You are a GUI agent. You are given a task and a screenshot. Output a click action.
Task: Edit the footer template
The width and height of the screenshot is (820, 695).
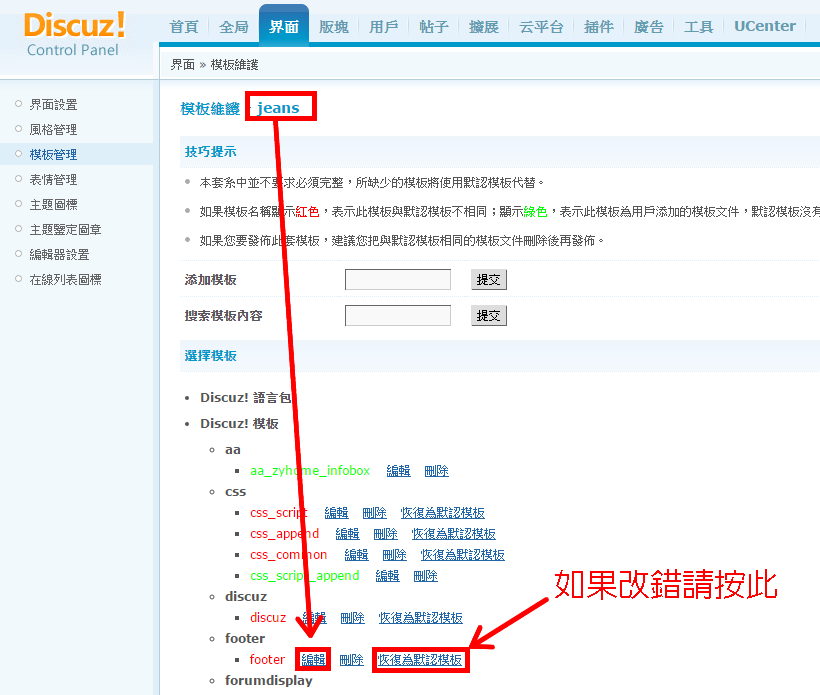(313, 659)
